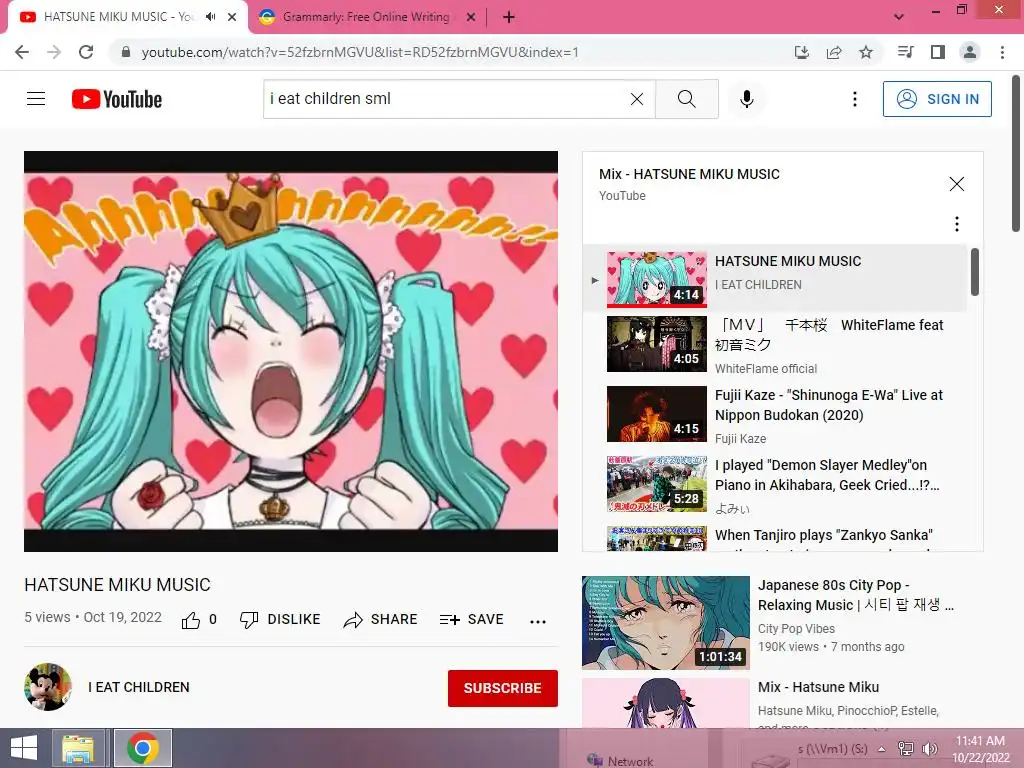Open YouTube settings three-dot menu beside Sign In
The image size is (1024, 768).
coord(854,99)
